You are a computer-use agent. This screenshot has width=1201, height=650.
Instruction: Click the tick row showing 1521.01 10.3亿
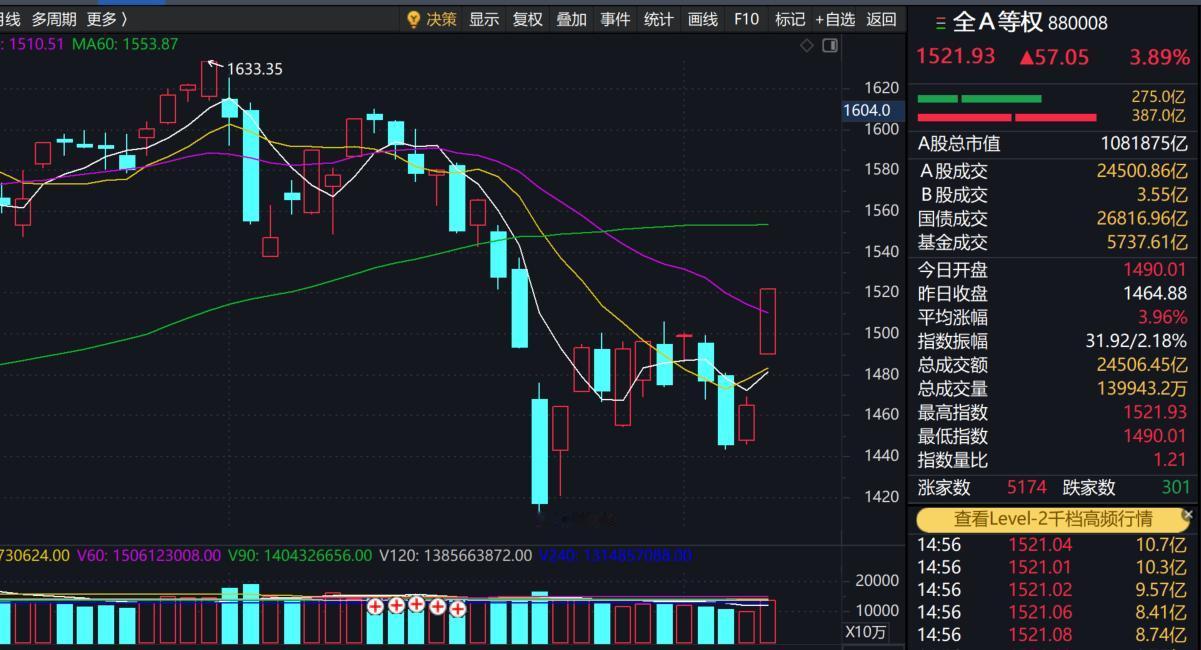click(1052, 567)
